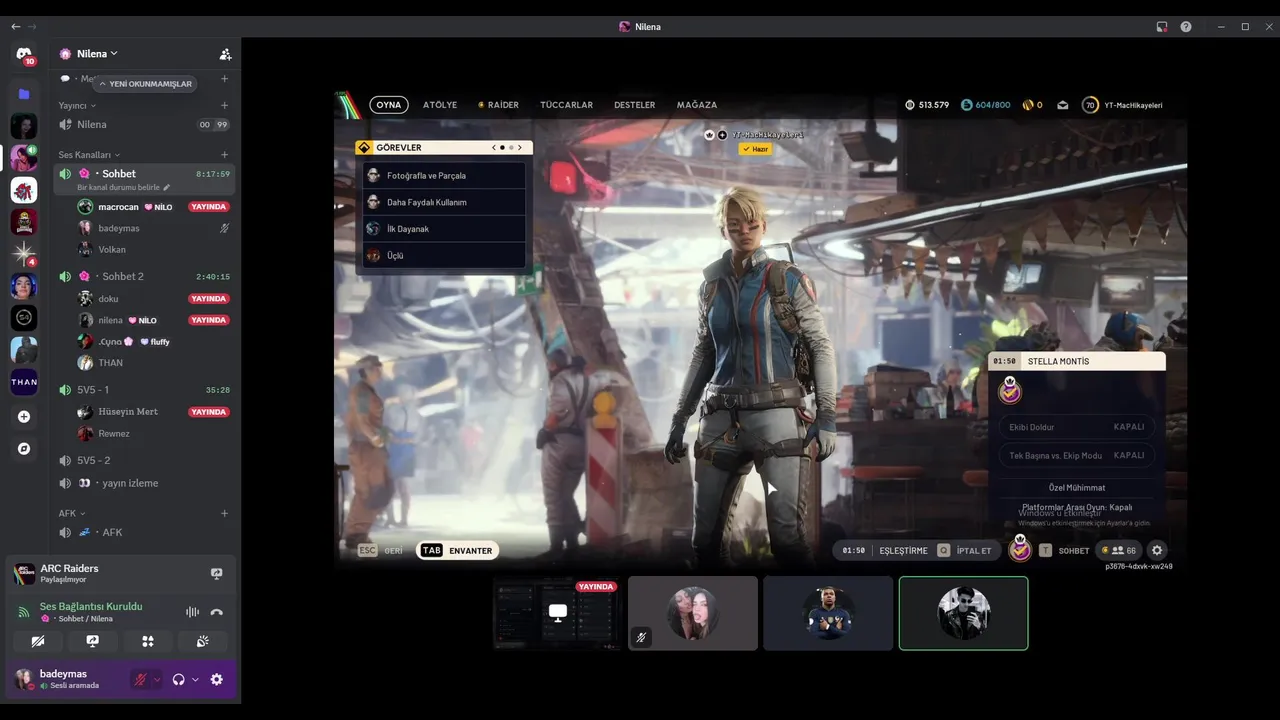The height and width of the screenshot is (720, 1280).
Task: Go to previous quest page arrow
Action: click(493, 148)
